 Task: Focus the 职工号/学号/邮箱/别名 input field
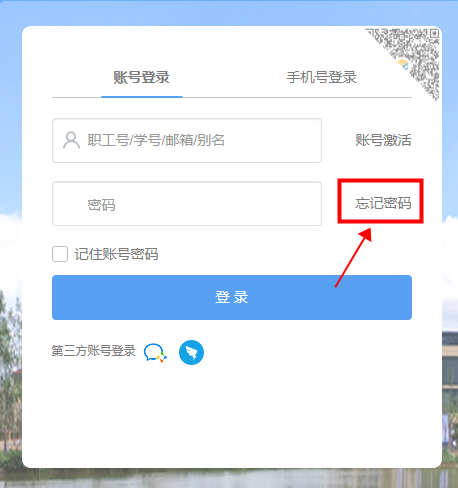187,140
